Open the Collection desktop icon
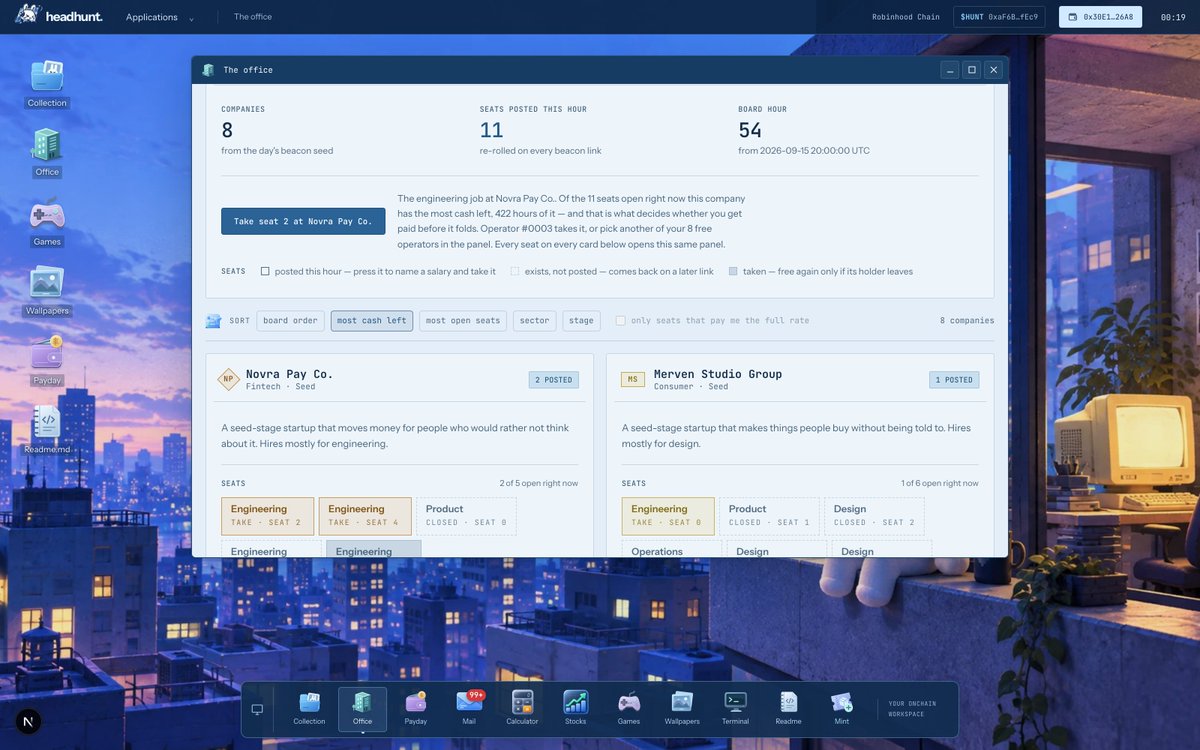The width and height of the screenshot is (1200, 750). pos(47,83)
